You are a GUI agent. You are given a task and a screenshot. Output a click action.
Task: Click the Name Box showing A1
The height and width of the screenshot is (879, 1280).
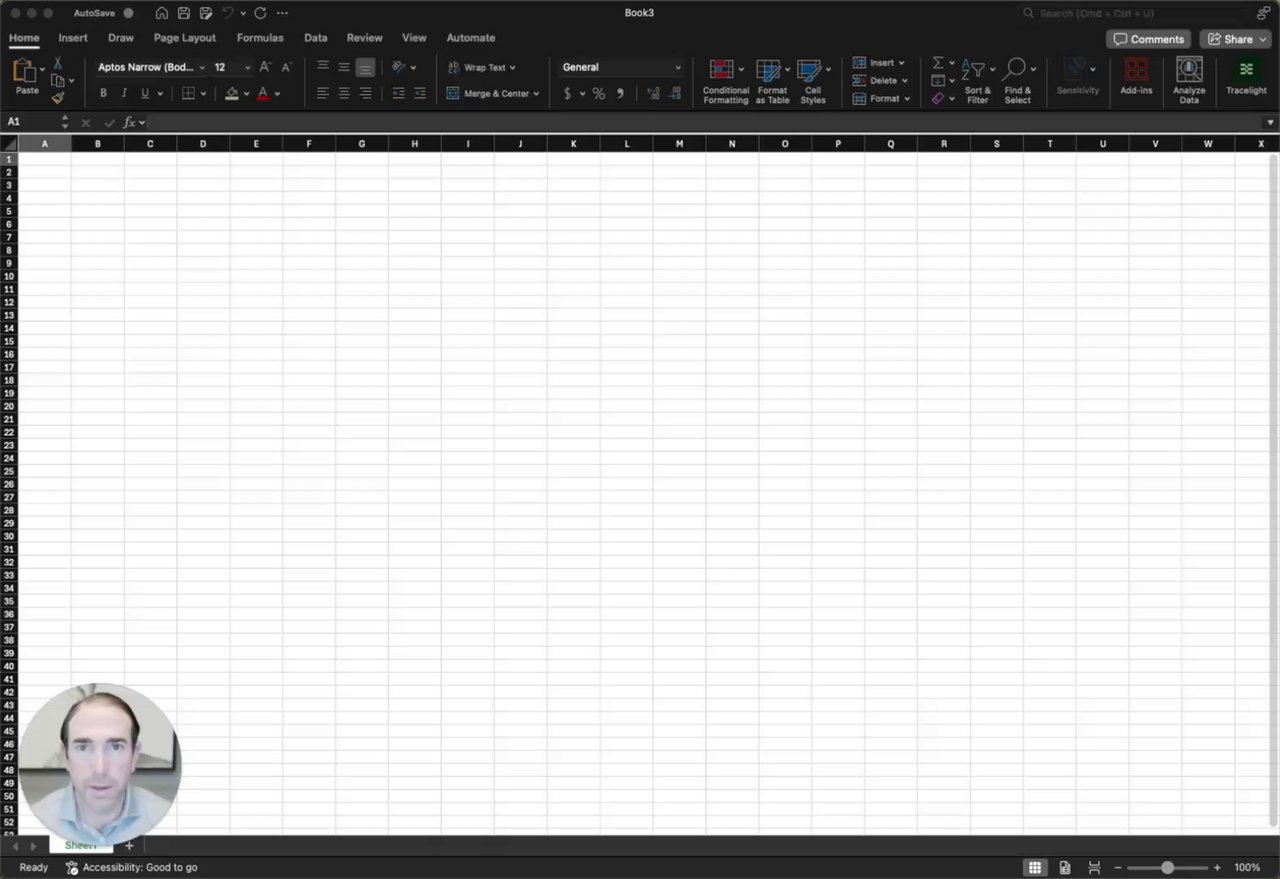pyautogui.click(x=32, y=122)
